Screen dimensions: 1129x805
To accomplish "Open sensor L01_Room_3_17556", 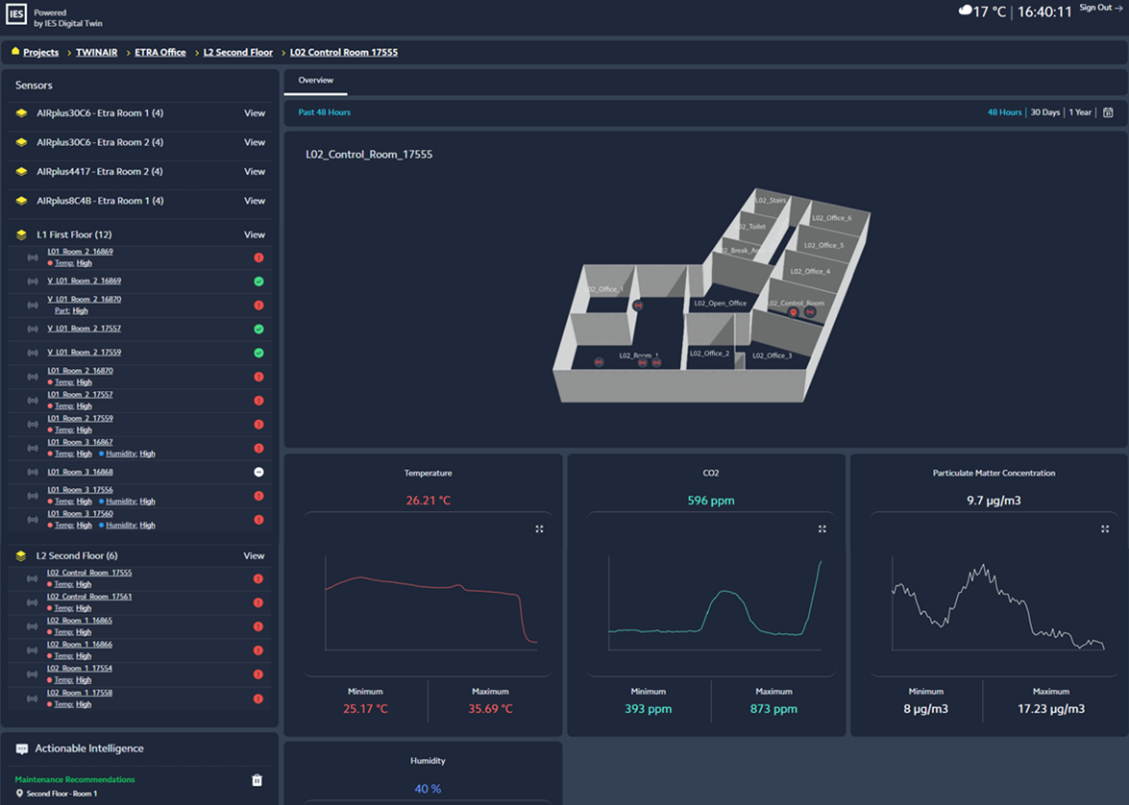I will [80, 490].
